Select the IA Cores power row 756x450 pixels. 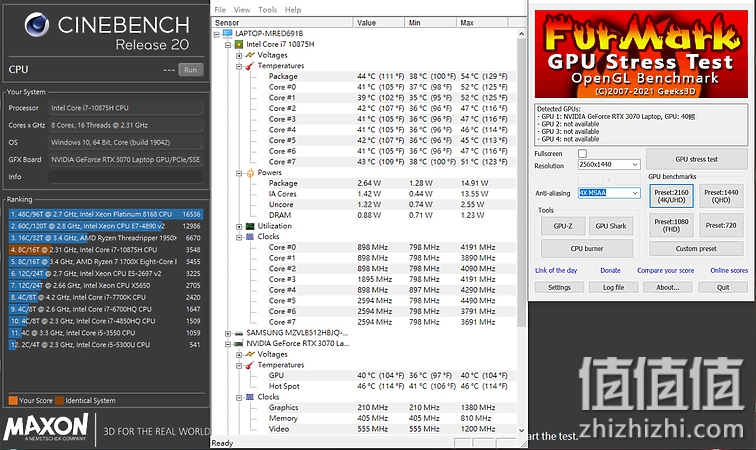392,194
